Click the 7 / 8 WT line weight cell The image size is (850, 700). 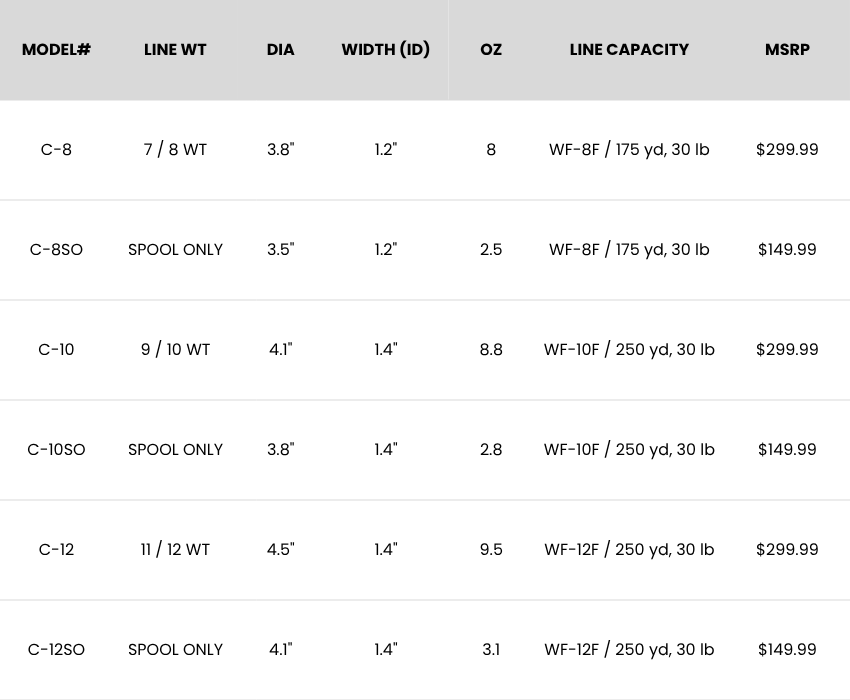(x=175, y=149)
